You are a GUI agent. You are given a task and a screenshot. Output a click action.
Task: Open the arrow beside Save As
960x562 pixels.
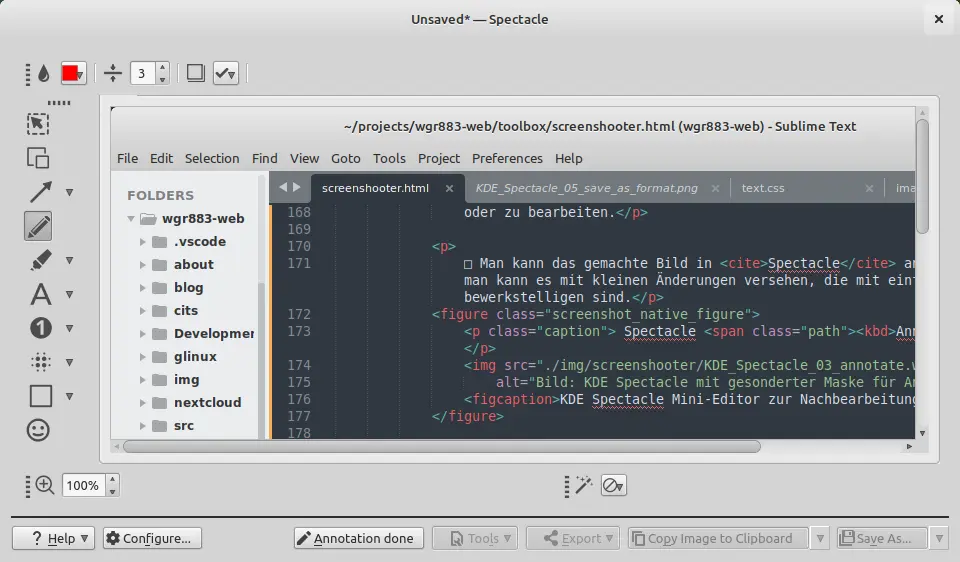[x=939, y=538]
